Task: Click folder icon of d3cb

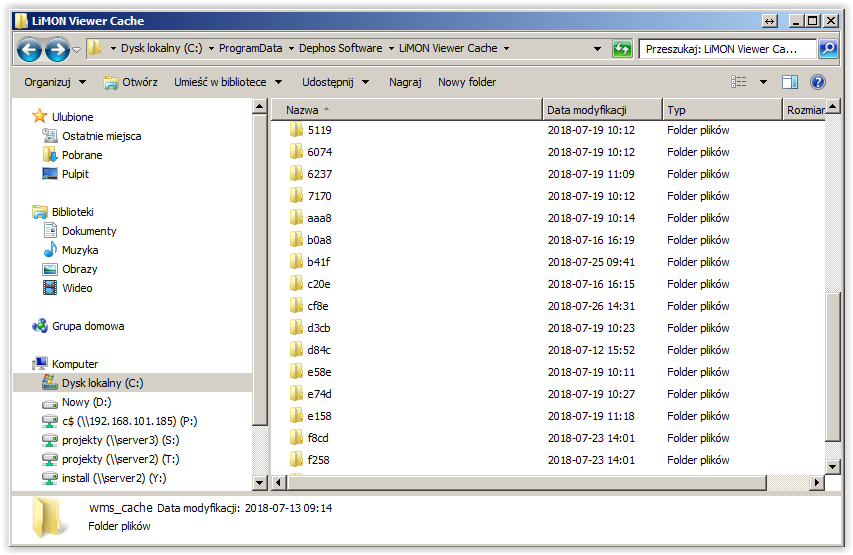Action: [296, 328]
